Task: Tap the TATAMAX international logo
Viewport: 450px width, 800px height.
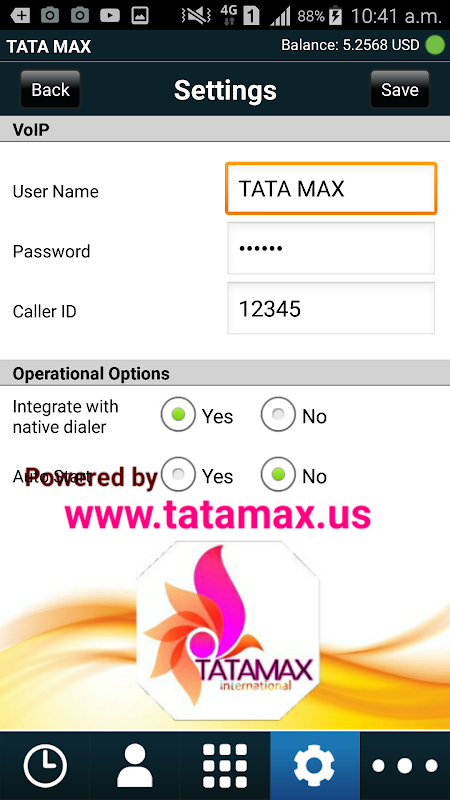Action: coord(228,631)
